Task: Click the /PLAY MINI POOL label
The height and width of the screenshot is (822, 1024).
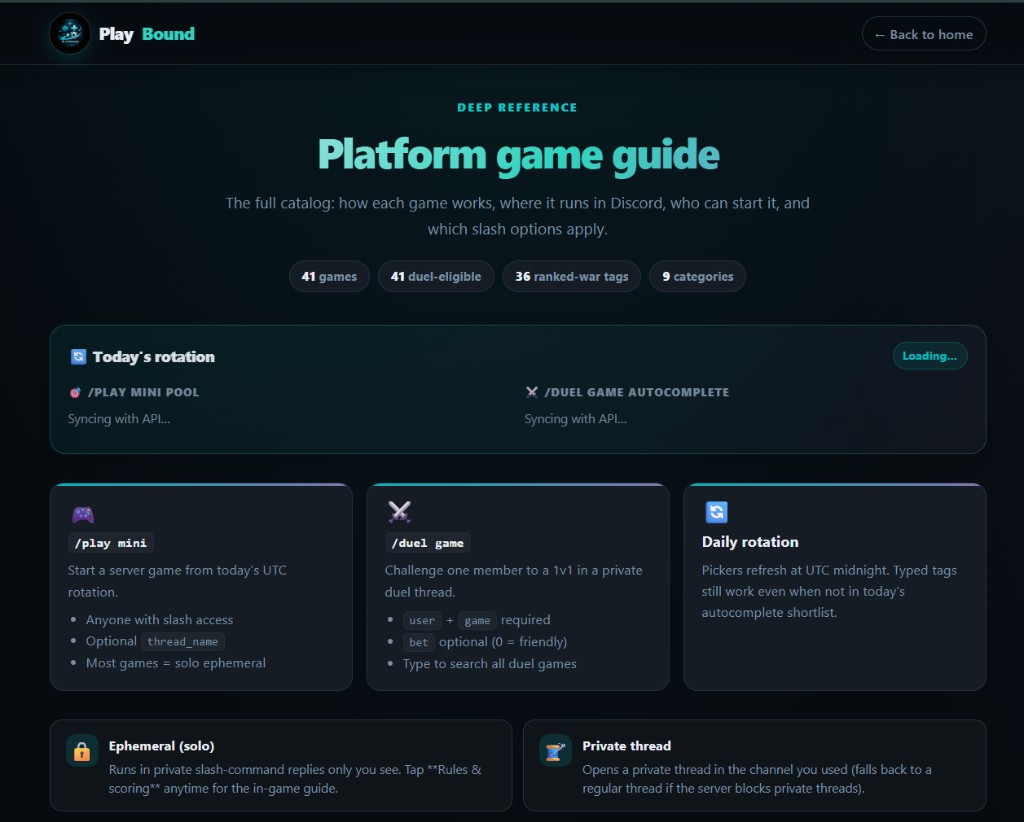Action: tap(143, 392)
